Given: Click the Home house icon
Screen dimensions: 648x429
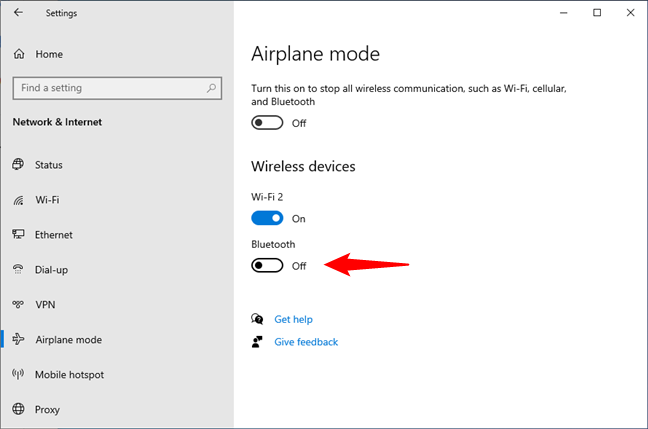Looking at the screenshot, I should click(x=19, y=54).
